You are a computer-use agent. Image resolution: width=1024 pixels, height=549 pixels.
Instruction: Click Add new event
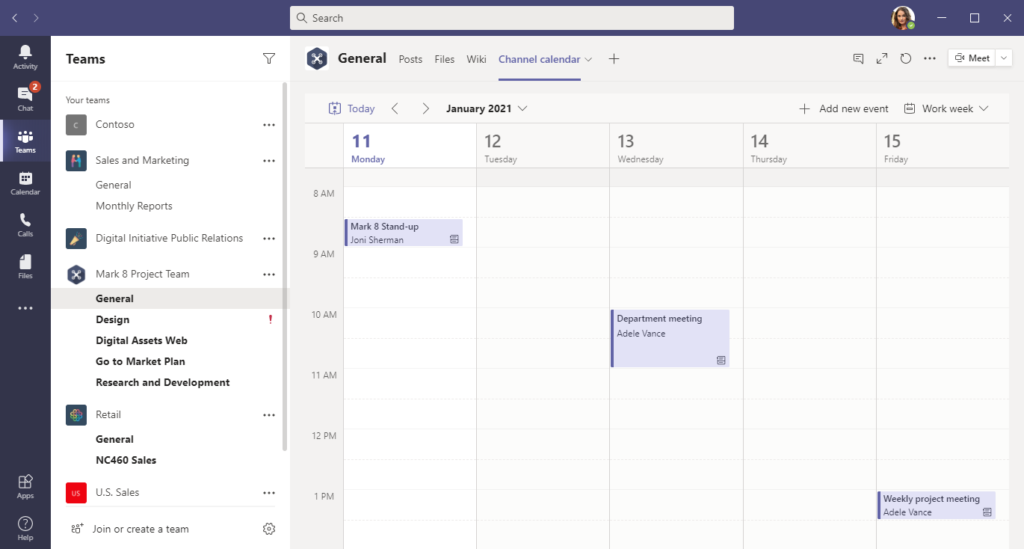pyautogui.click(x=843, y=108)
